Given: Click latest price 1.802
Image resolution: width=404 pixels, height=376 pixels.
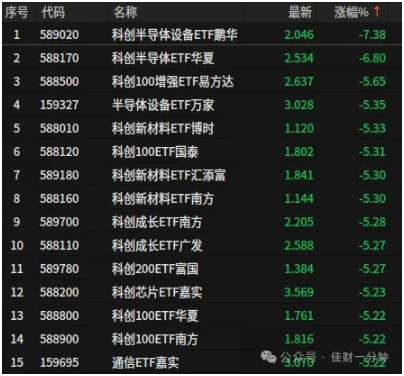Looking at the screenshot, I should click(x=299, y=152).
